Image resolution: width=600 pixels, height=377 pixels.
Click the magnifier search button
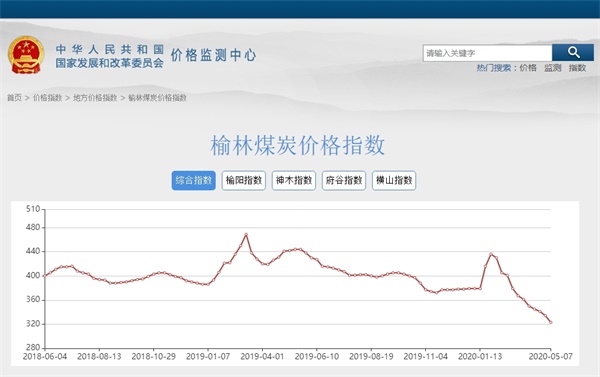click(573, 53)
